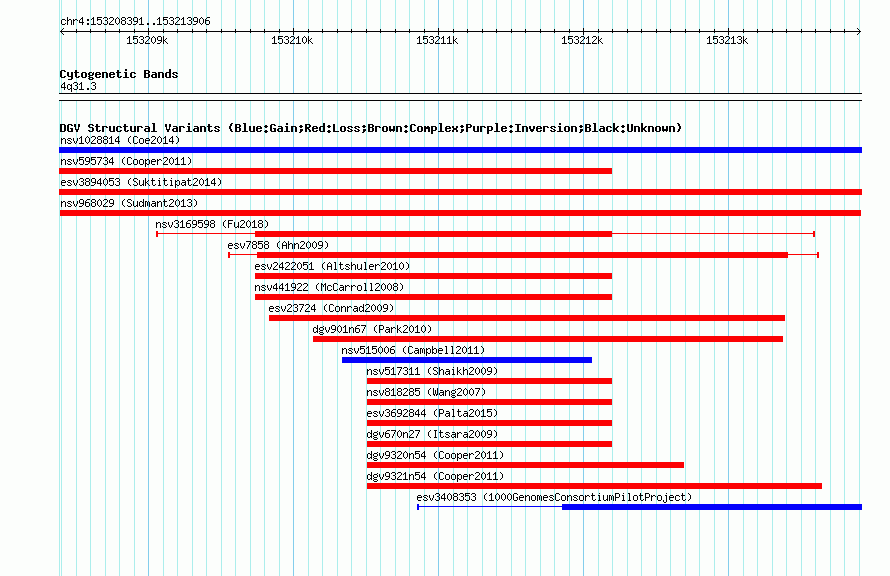Click the 153211k ruler tick label
890x576 pixels.
(x=437, y=40)
